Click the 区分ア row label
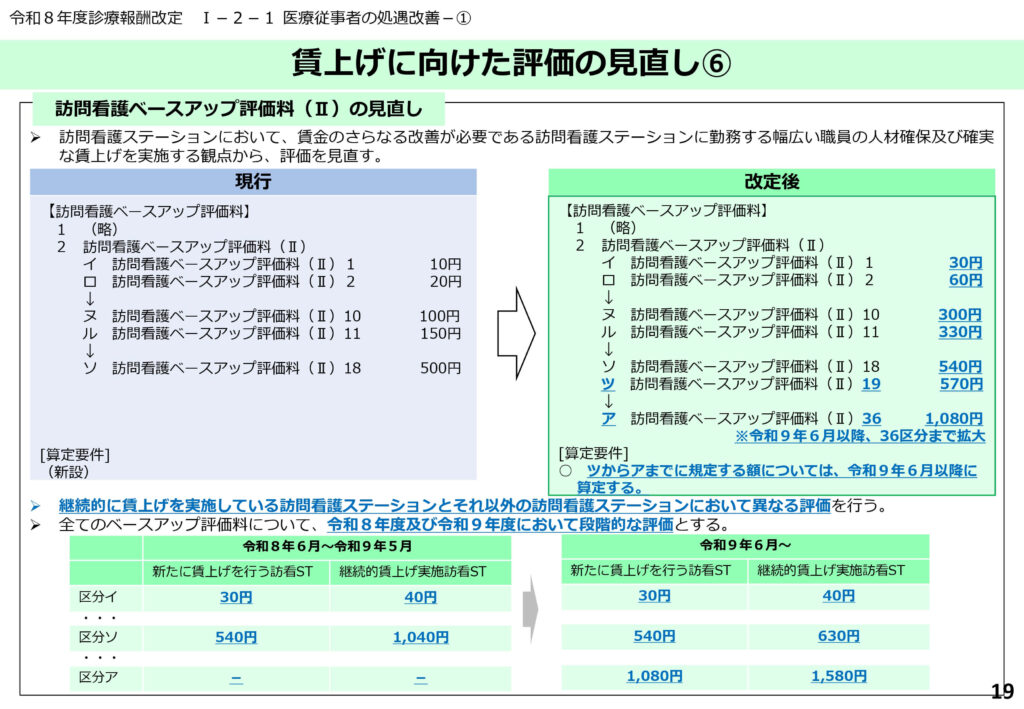Screen dimensions: 1024x709 pos(98,678)
